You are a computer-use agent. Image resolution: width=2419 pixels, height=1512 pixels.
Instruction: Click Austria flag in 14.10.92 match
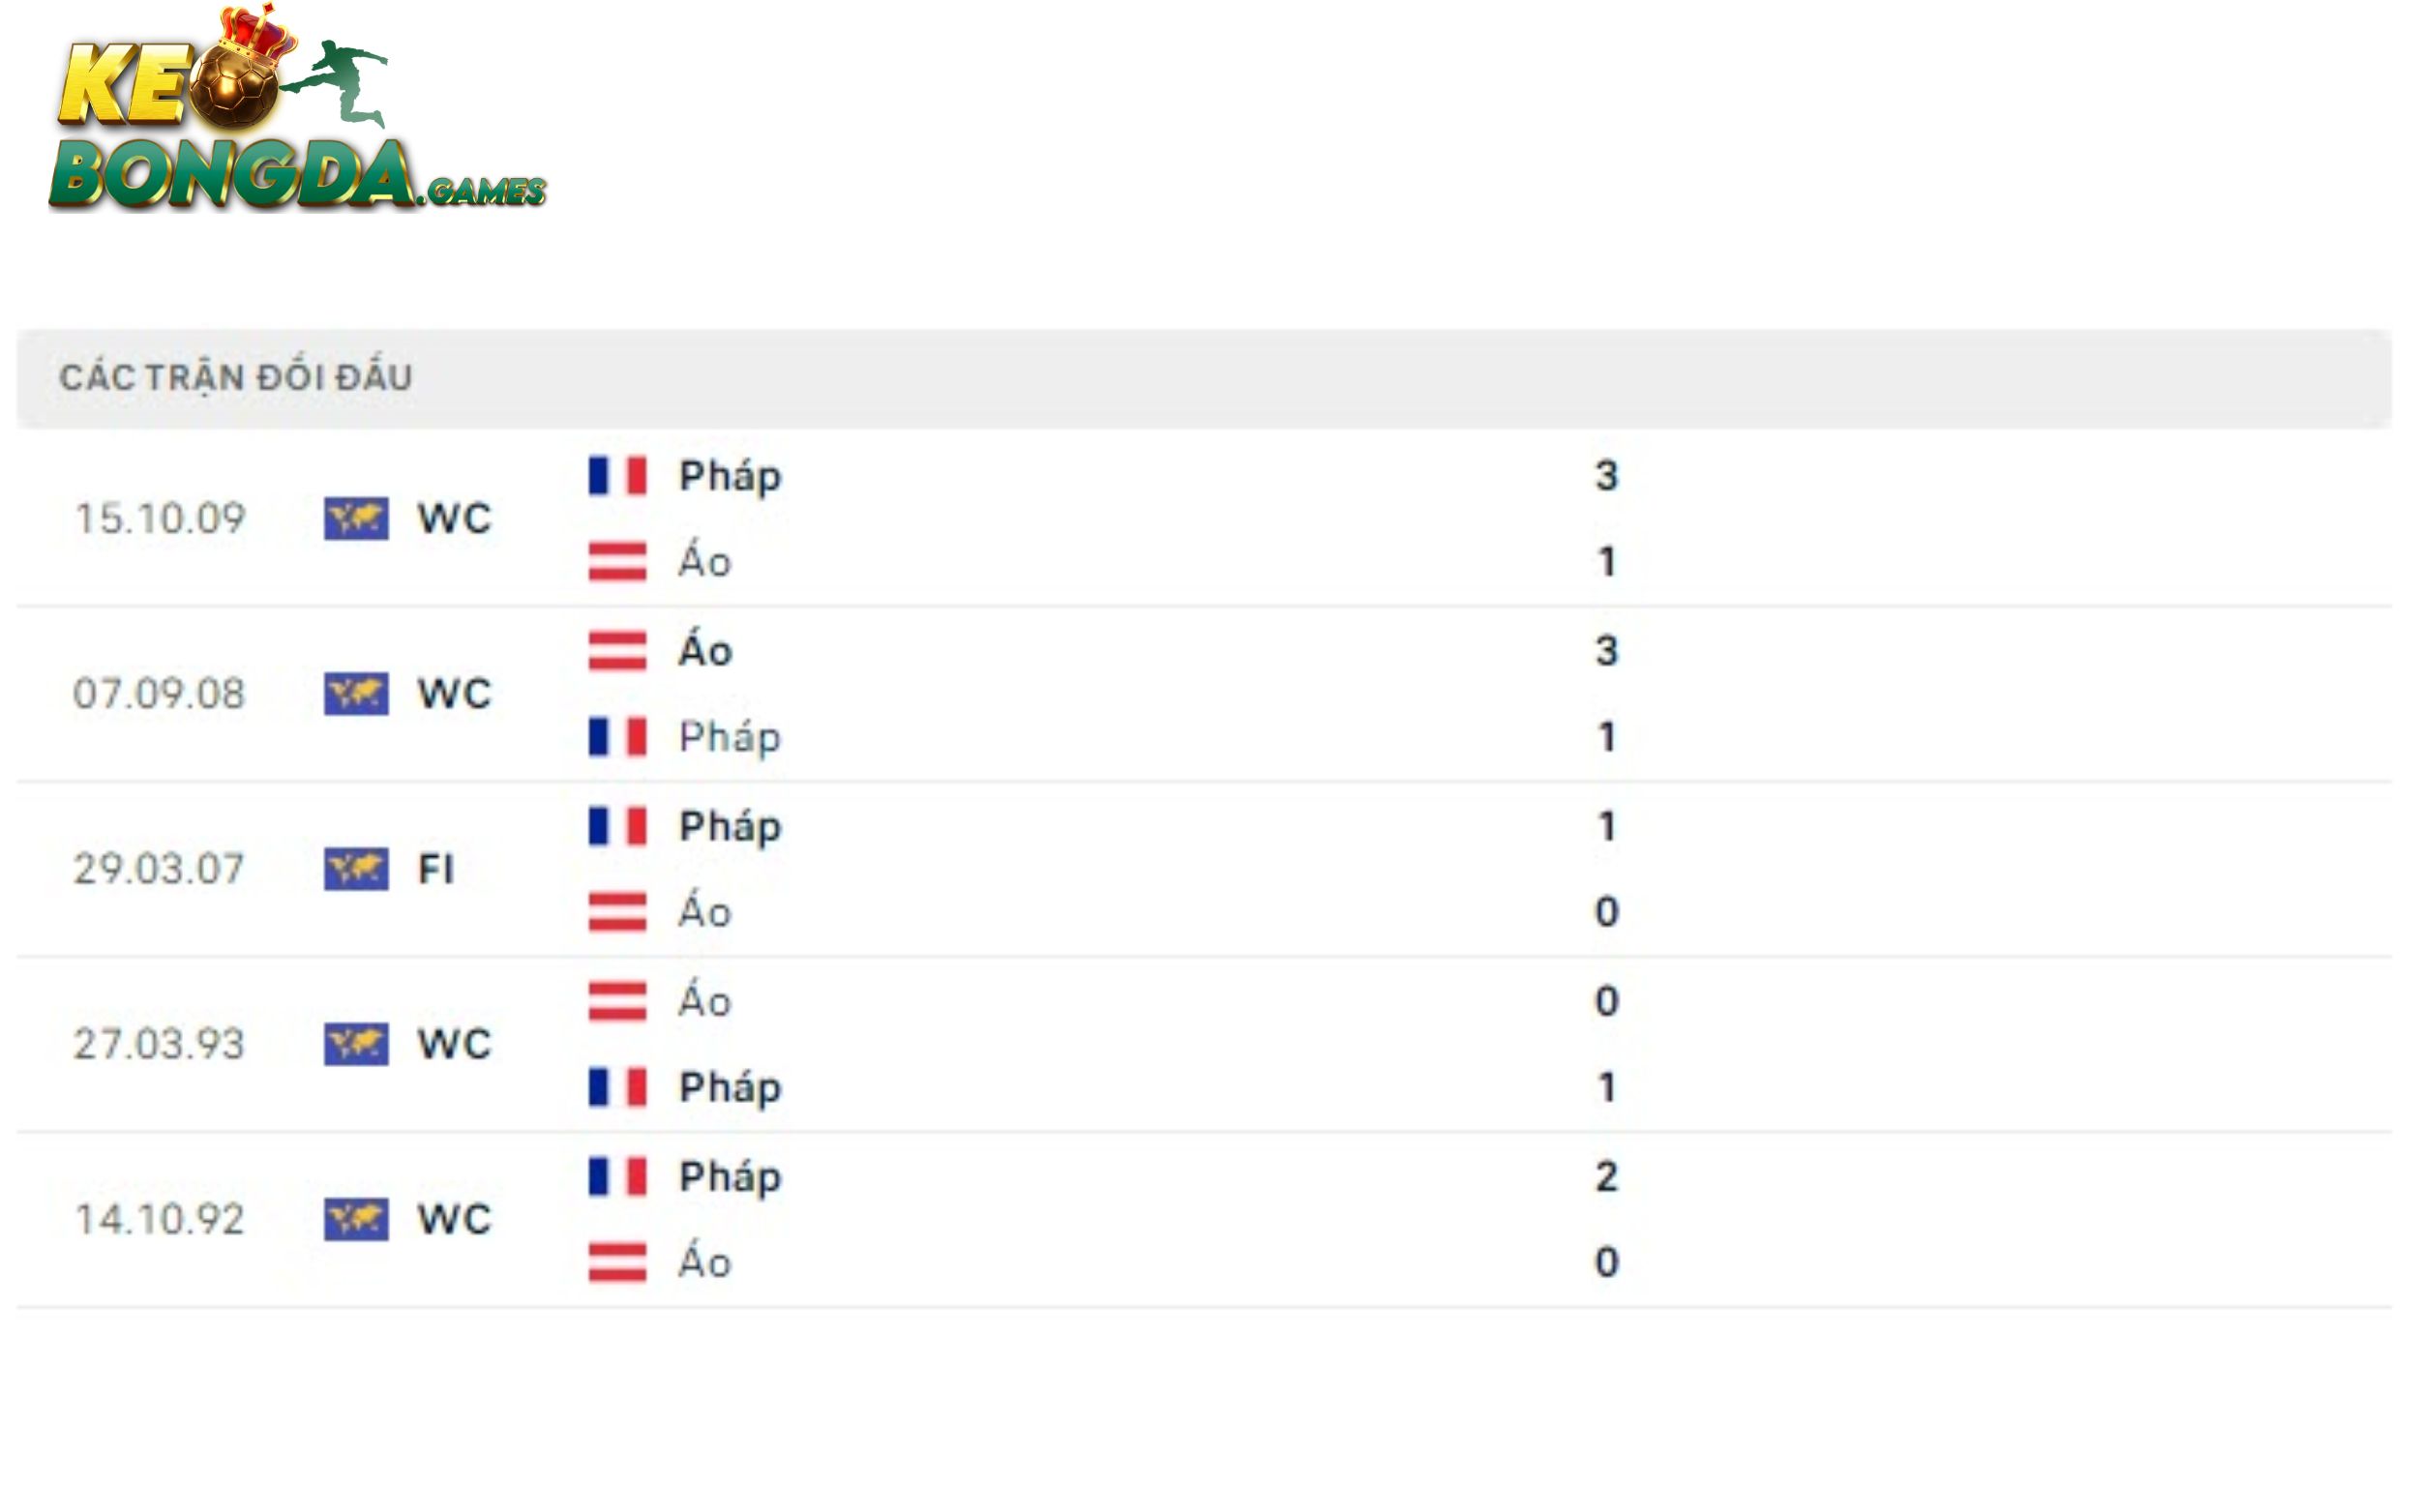coord(617,1262)
